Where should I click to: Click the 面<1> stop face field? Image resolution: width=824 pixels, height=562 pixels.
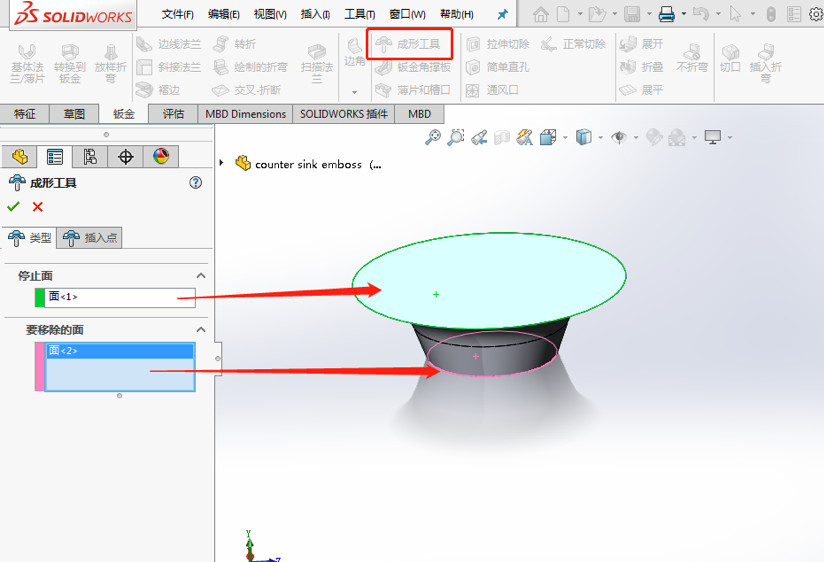pos(119,297)
